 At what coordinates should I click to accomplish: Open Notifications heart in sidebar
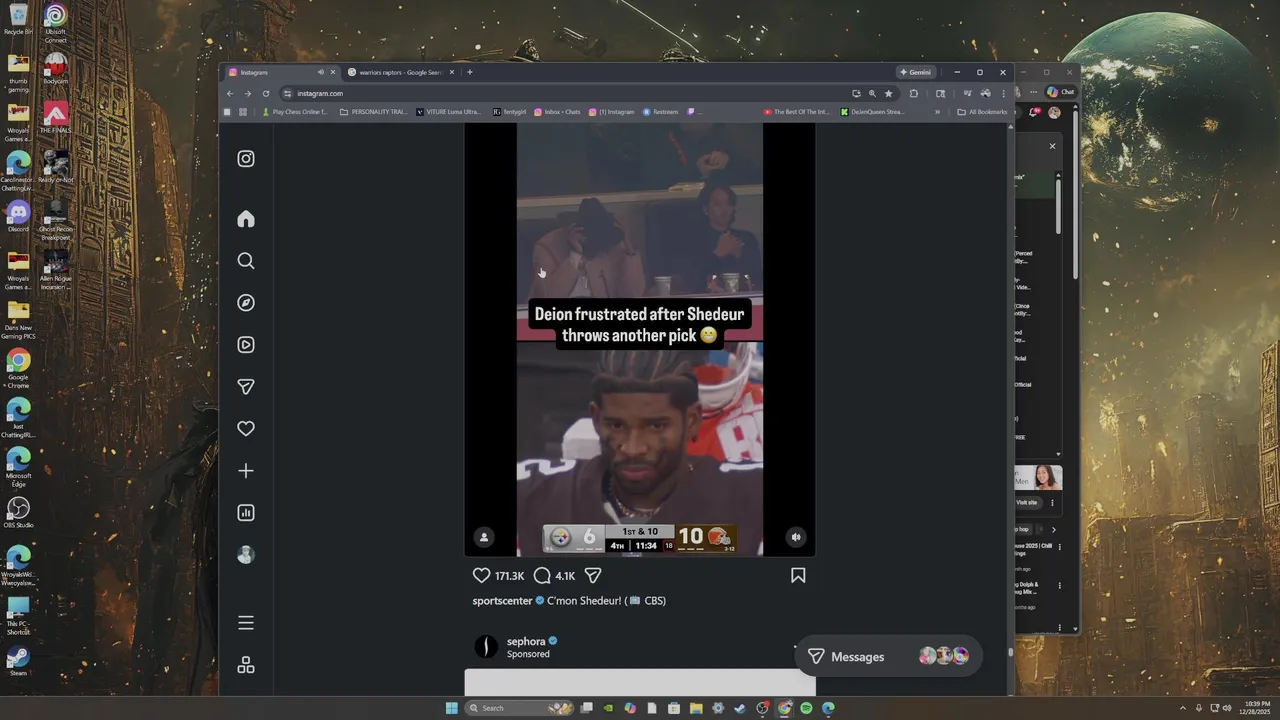(246, 429)
